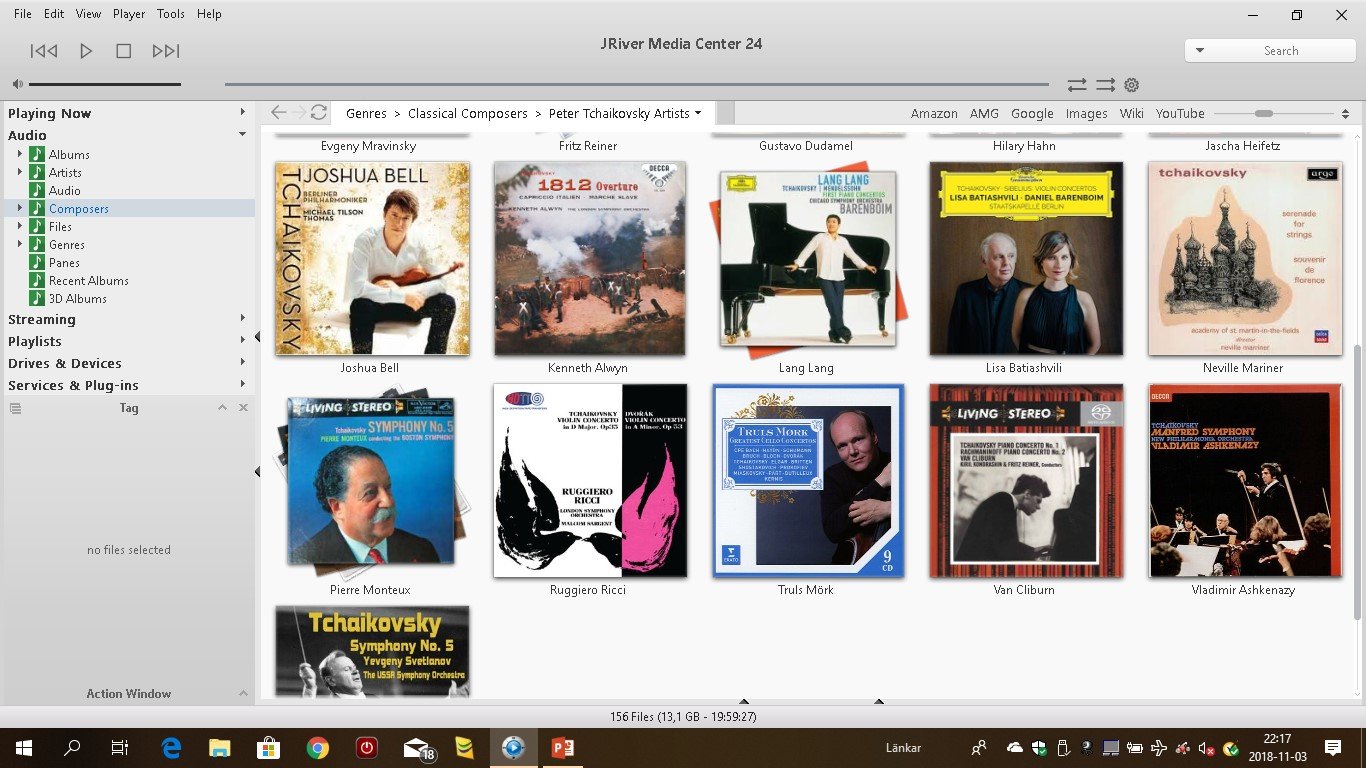
Task: Select the Truls Mörk album thumbnail
Action: pos(808,481)
